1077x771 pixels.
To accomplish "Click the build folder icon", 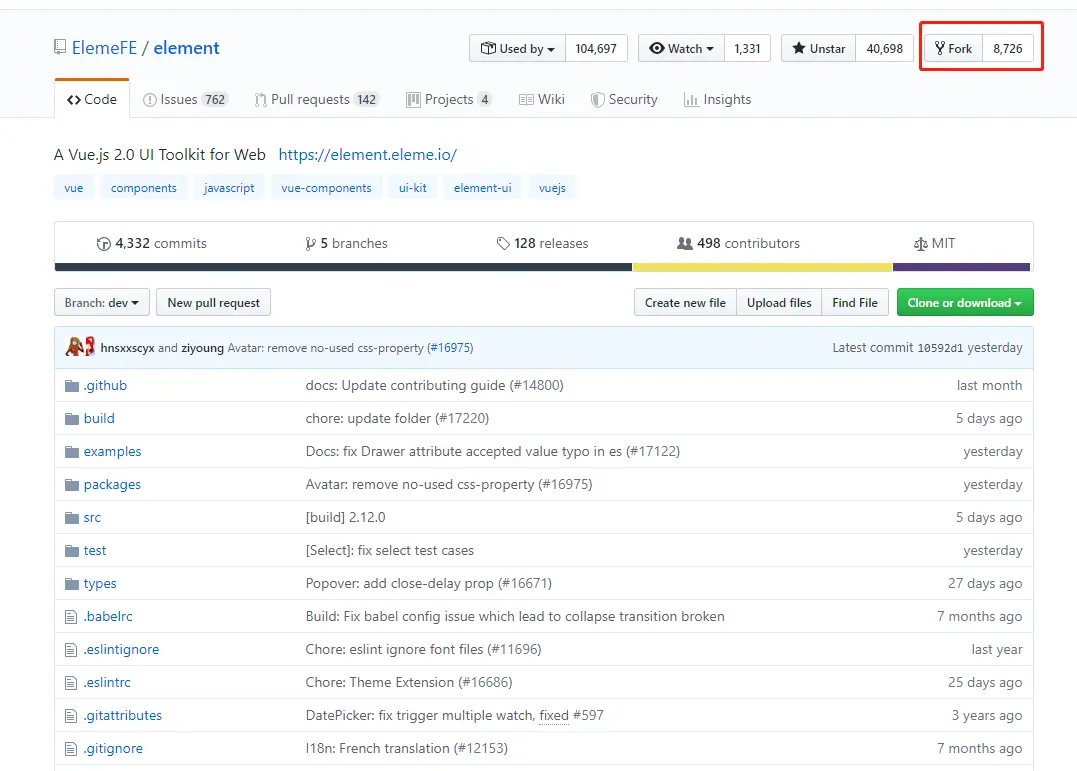I will pyautogui.click(x=71, y=418).
